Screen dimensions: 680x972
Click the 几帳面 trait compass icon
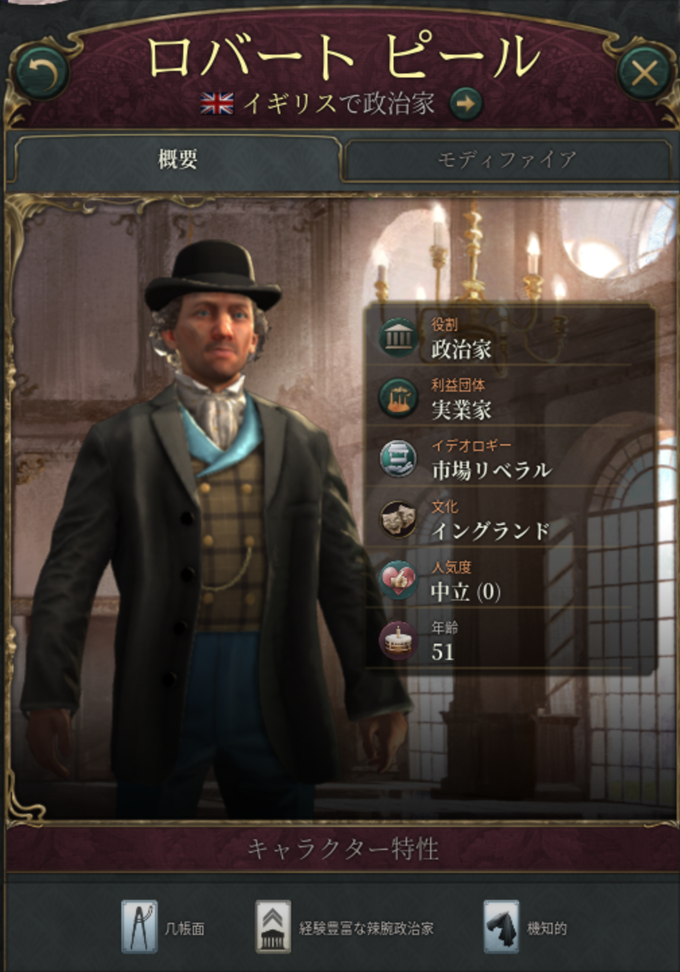pos(139,926)
